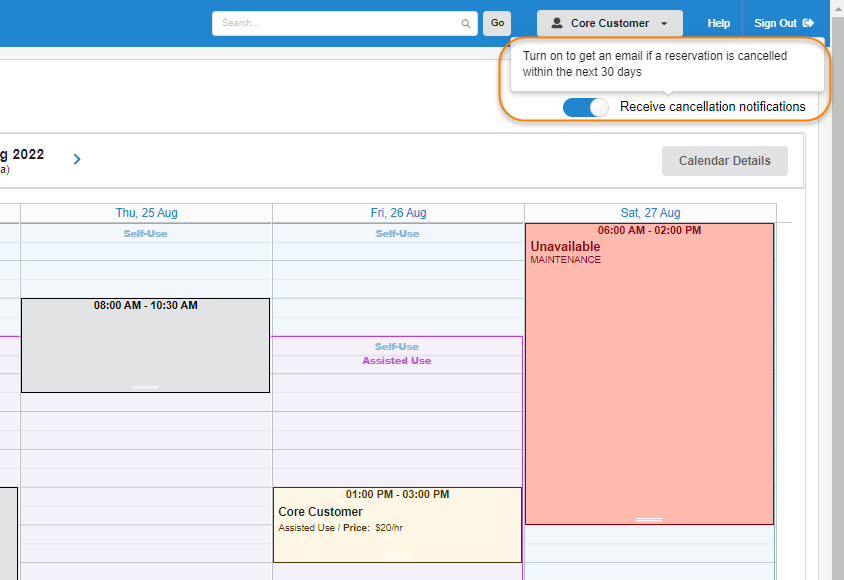Image resolution: width=844 pixels, height=580 pixels.
Task: Click the Unavailable MAINTENANCE event block
Action: 649,380
